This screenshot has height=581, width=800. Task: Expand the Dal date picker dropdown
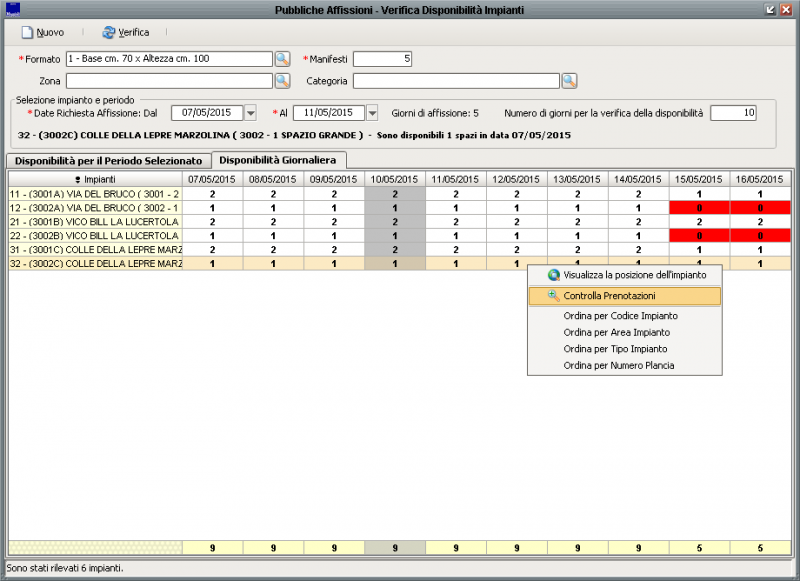tap(251, 113)
